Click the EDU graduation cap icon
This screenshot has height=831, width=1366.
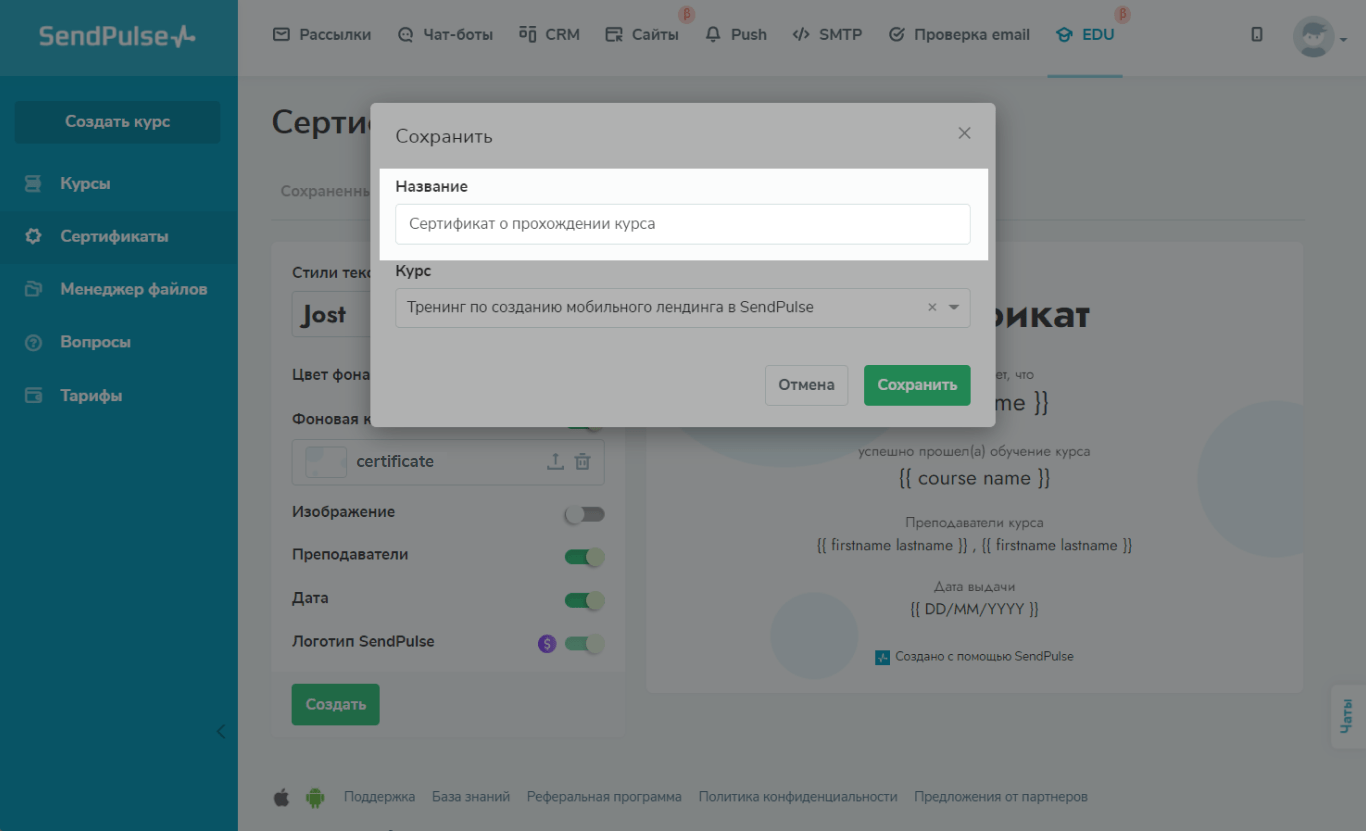[1064, 34]
